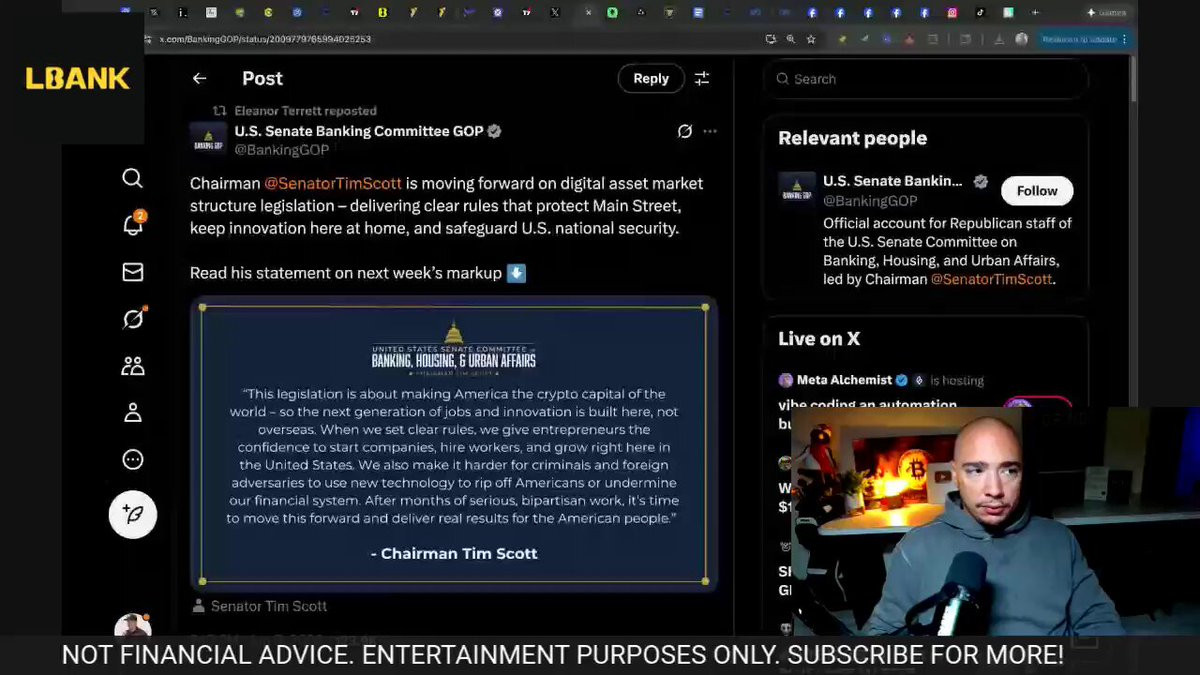Open @SenatorTimScott mention in the post text
This screenshot has width=1200, height=675.
333,184
